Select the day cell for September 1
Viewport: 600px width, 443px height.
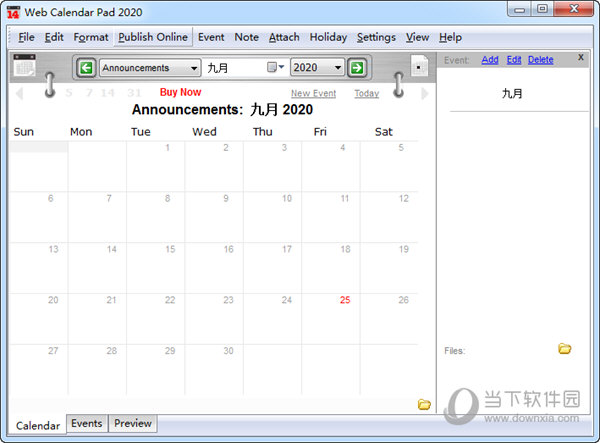155,166
